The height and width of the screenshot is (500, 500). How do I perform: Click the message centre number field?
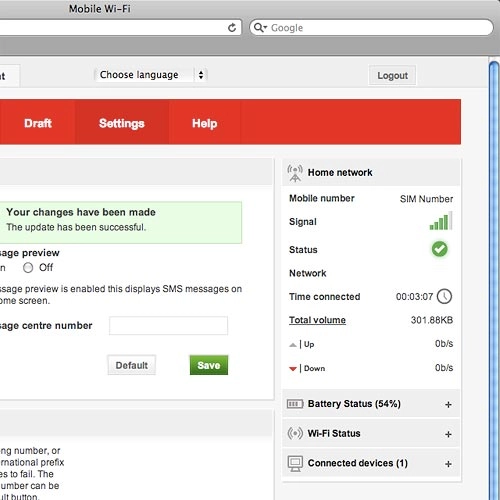tap(168, 326)
